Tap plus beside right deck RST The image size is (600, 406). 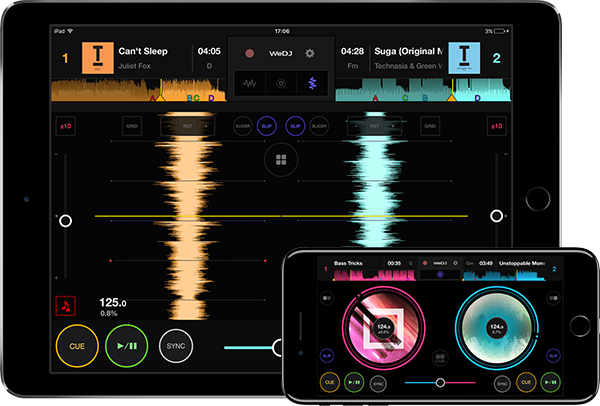click(393, 126)
